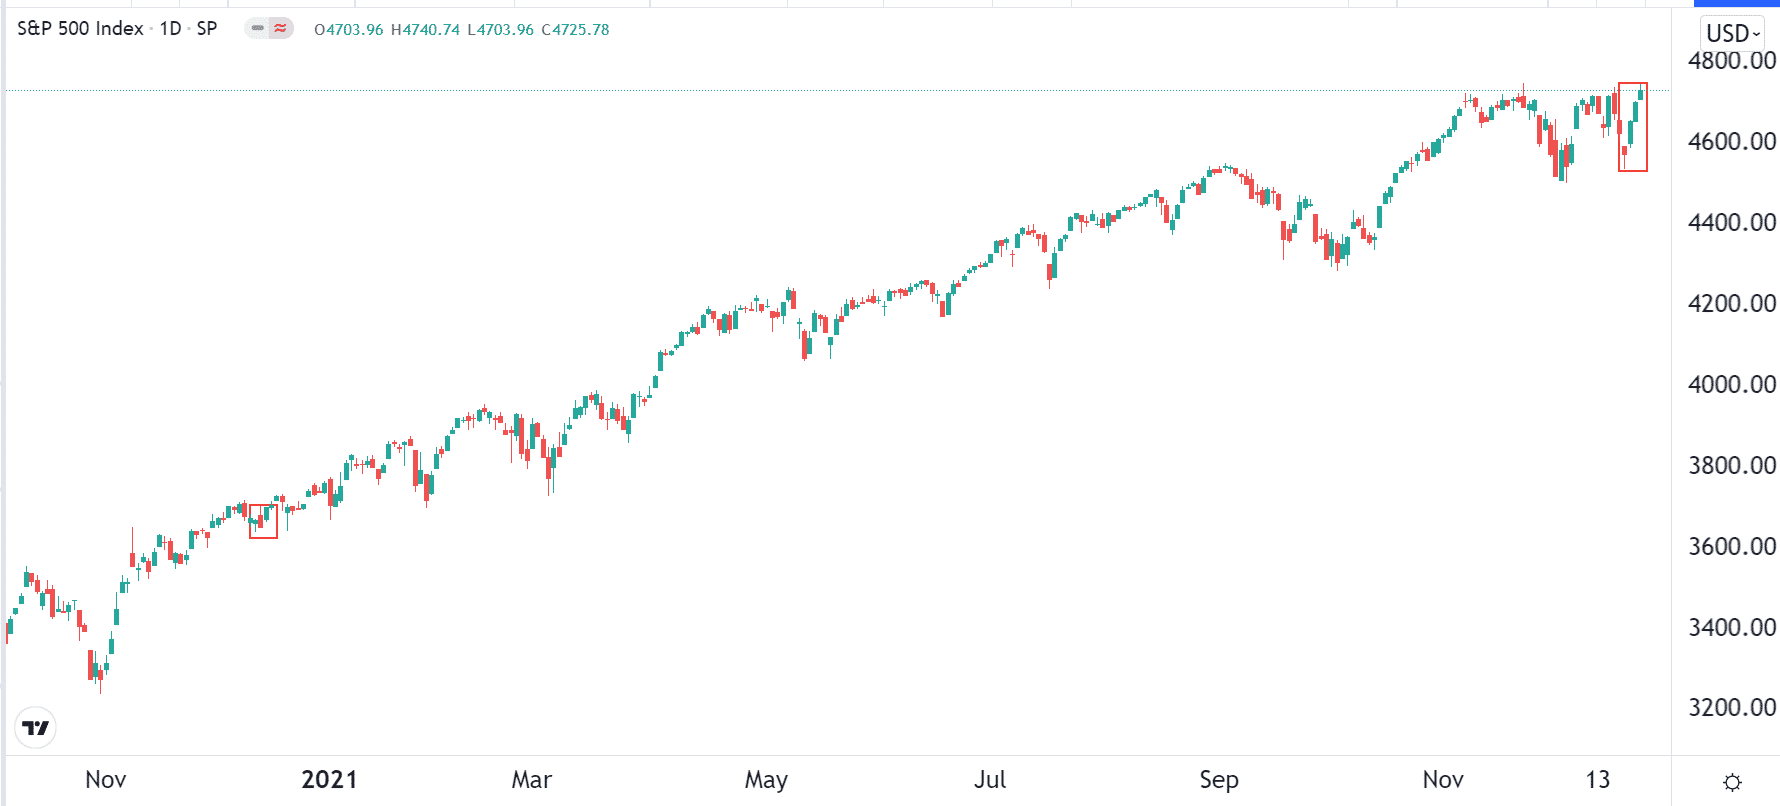The height and width of the screenshot is (806, 1780).
Task: Click the red wavy data-mode icon
Action: [281, 29]
